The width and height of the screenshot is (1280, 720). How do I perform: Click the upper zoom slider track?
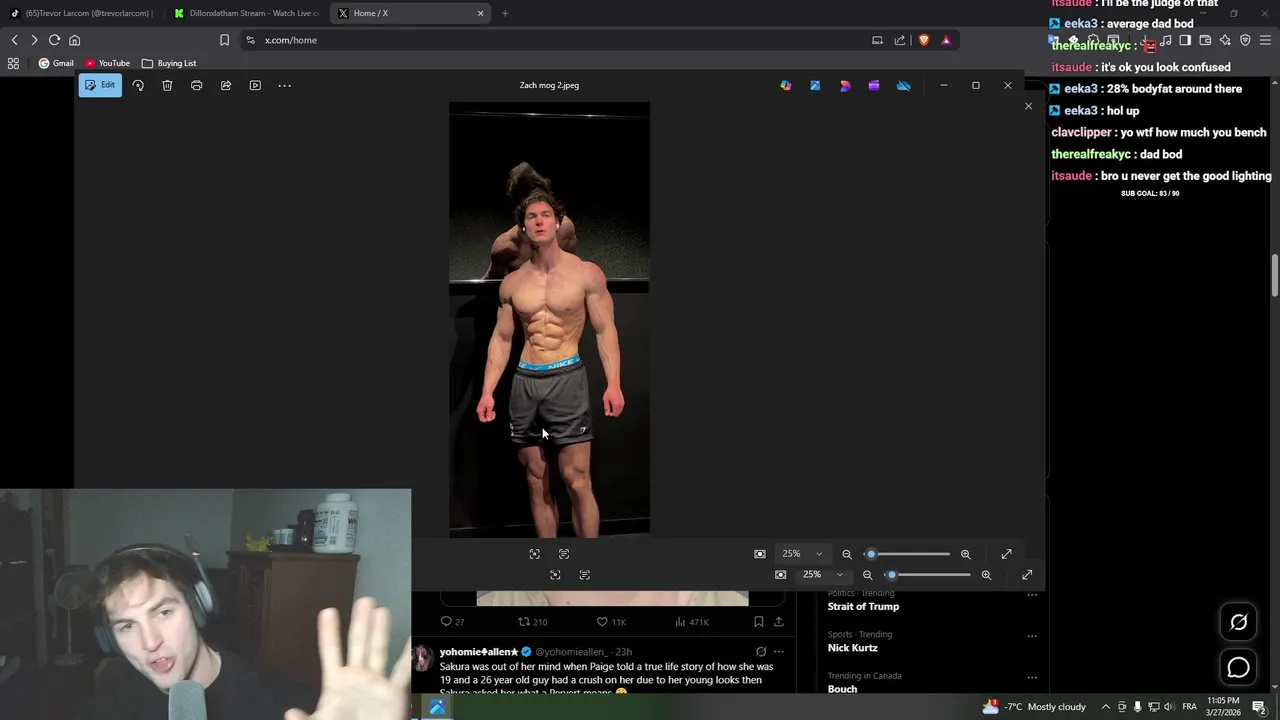[x=908, y=554]
